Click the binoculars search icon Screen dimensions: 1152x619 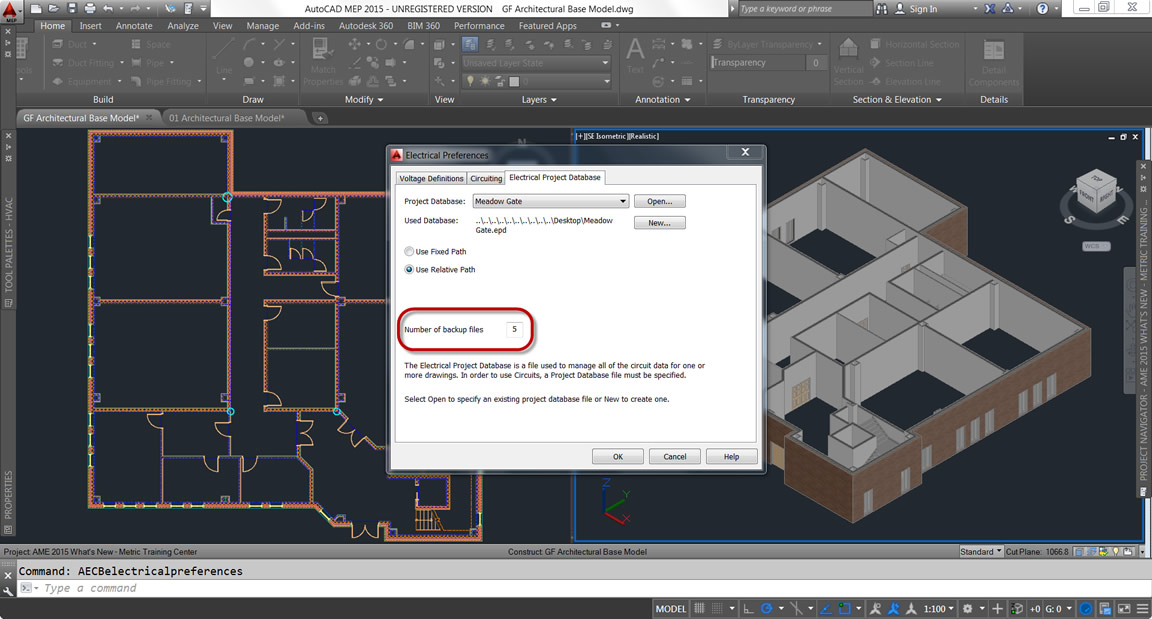pos(882,9)
